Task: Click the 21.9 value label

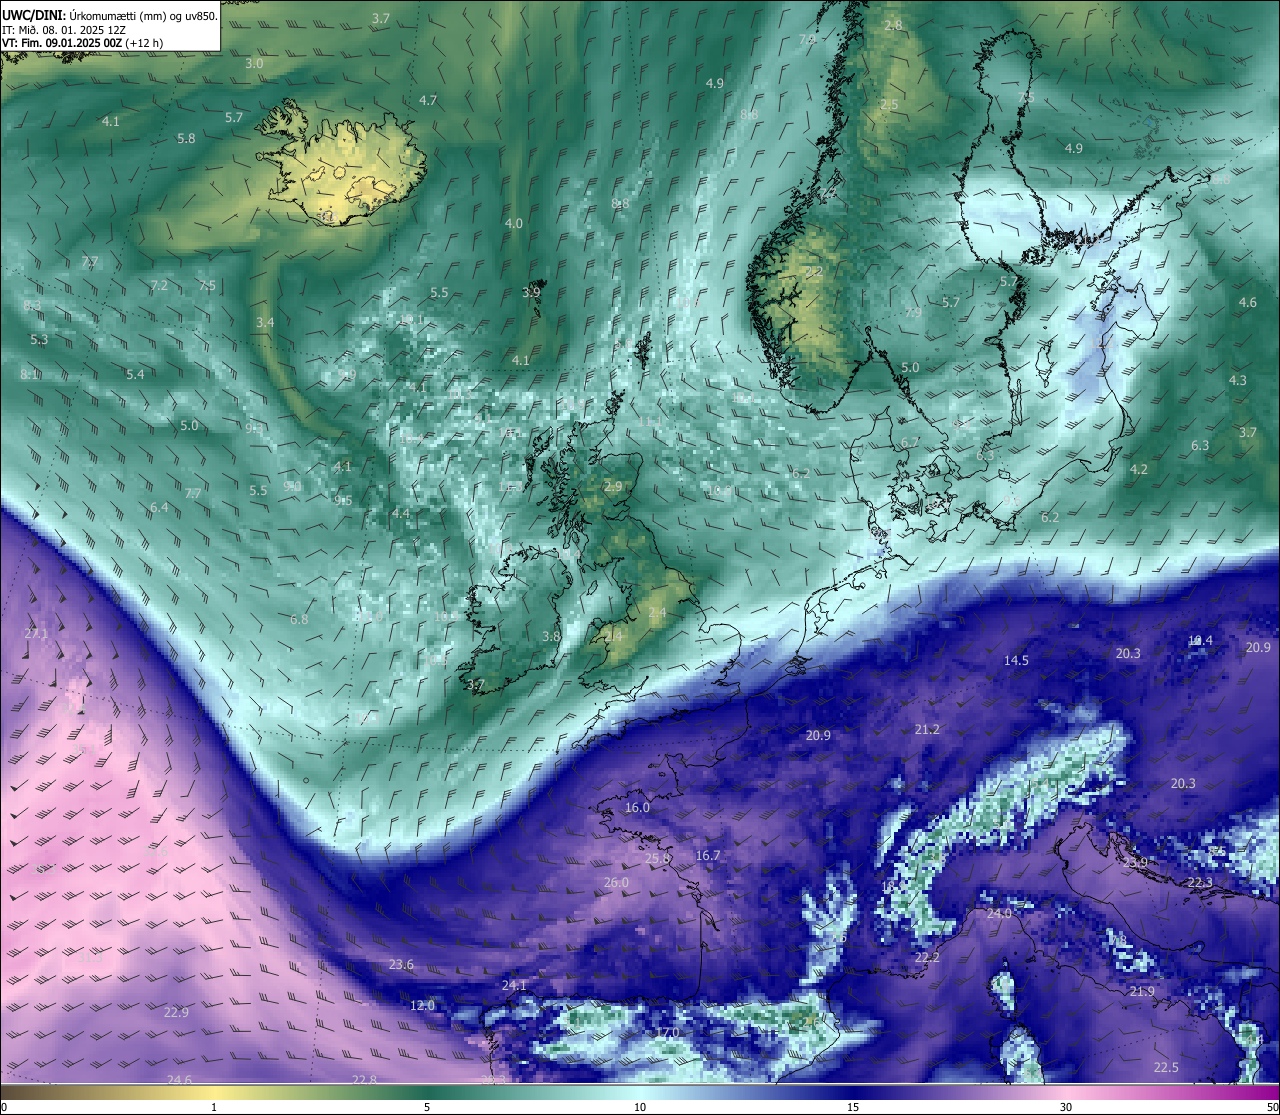Action: click(x=1142, y=991)
